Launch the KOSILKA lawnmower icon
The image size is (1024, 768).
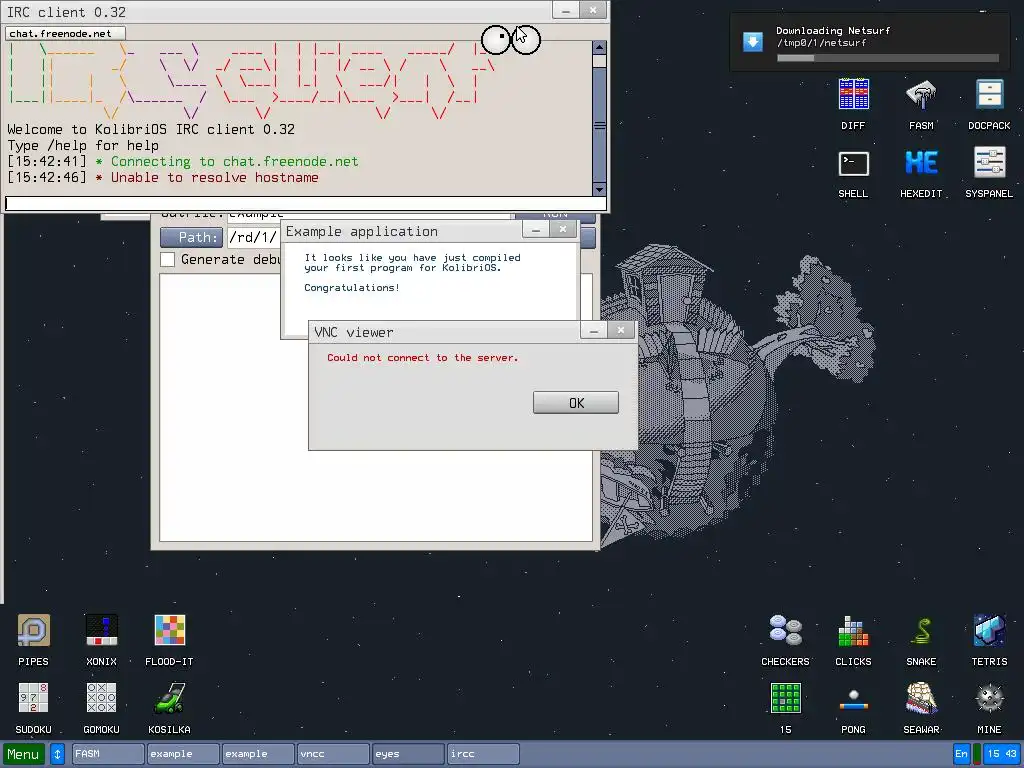tap(169, 698)
